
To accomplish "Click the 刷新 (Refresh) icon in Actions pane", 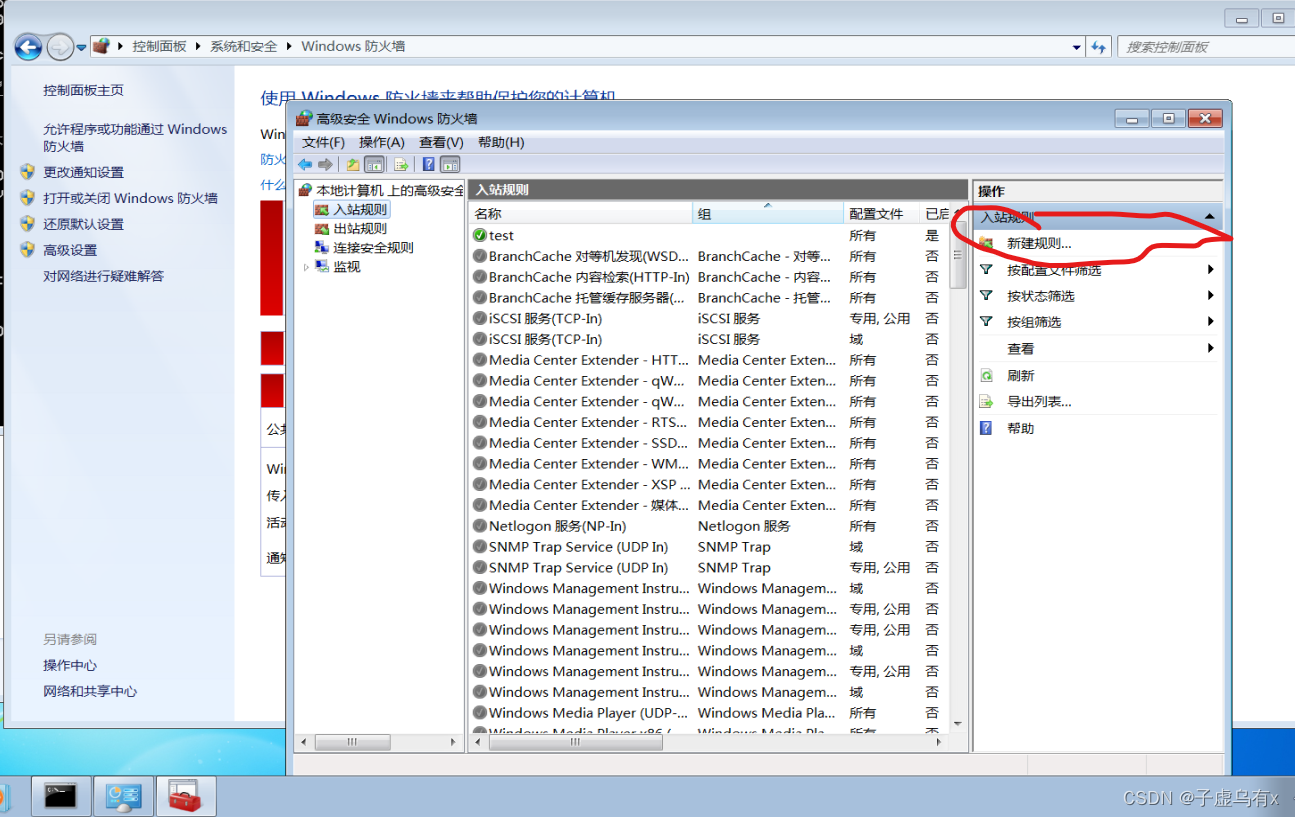I will (987, 375).
